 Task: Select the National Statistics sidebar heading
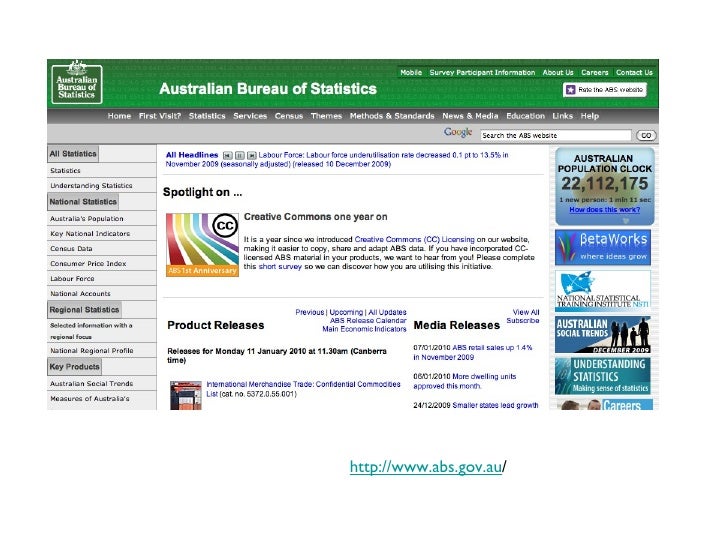(83, 202)
